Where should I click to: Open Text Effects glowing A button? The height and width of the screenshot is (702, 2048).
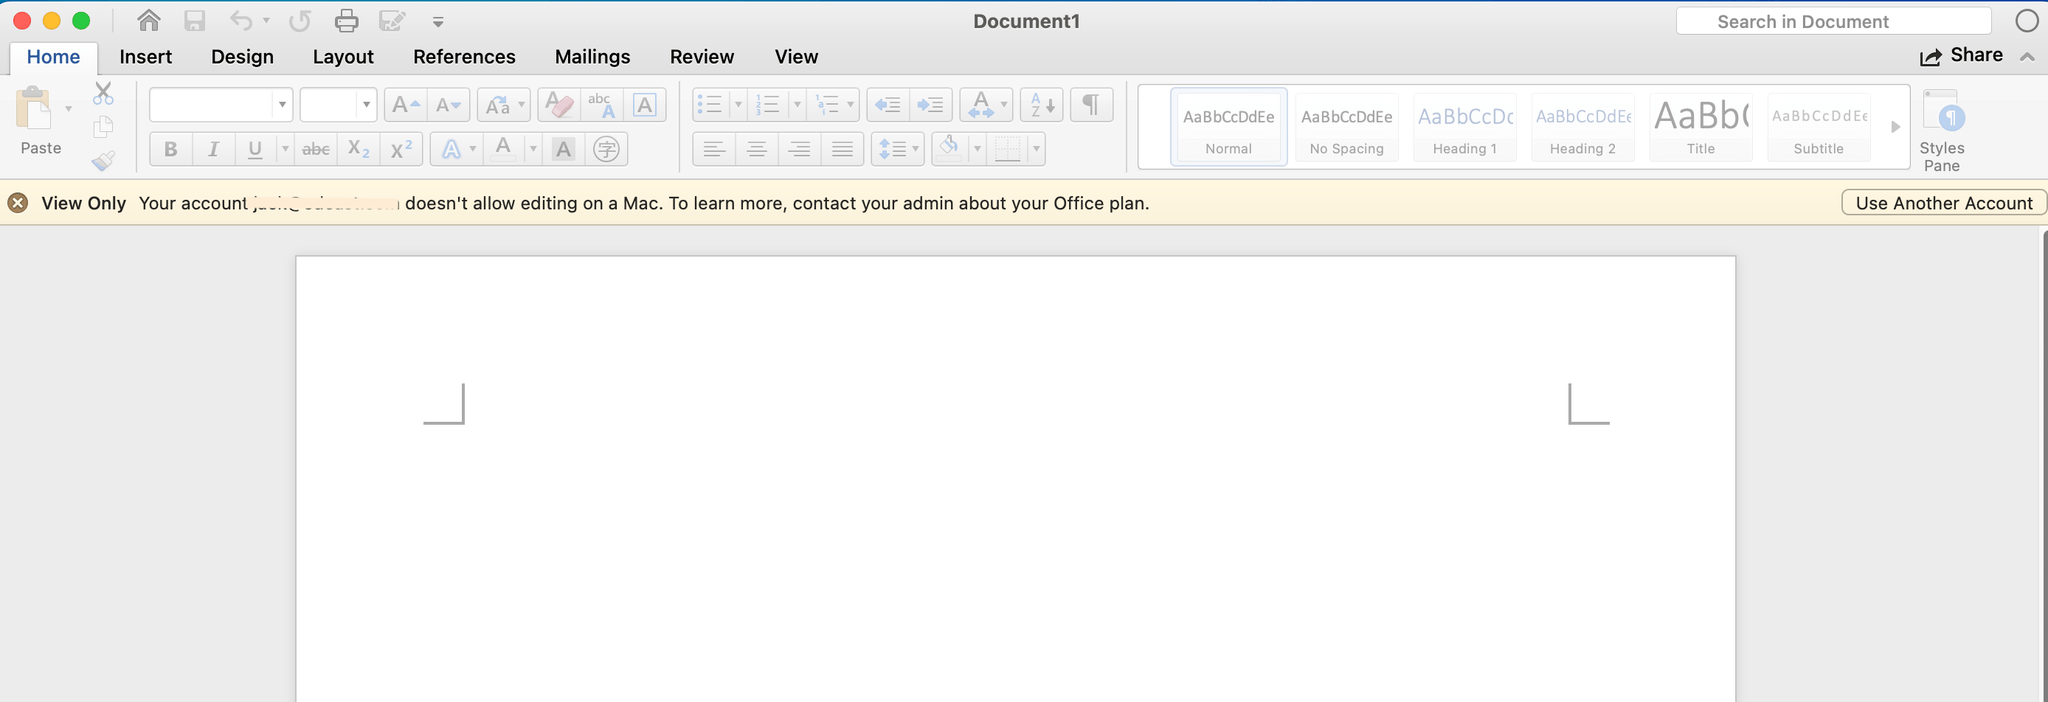451,149
